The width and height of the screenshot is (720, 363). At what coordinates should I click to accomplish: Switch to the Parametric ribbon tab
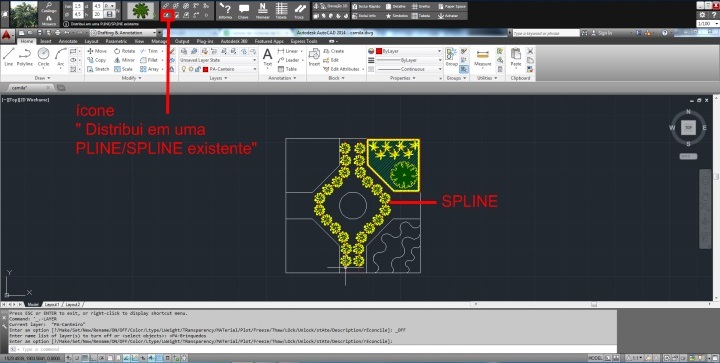tap(116, 41)
